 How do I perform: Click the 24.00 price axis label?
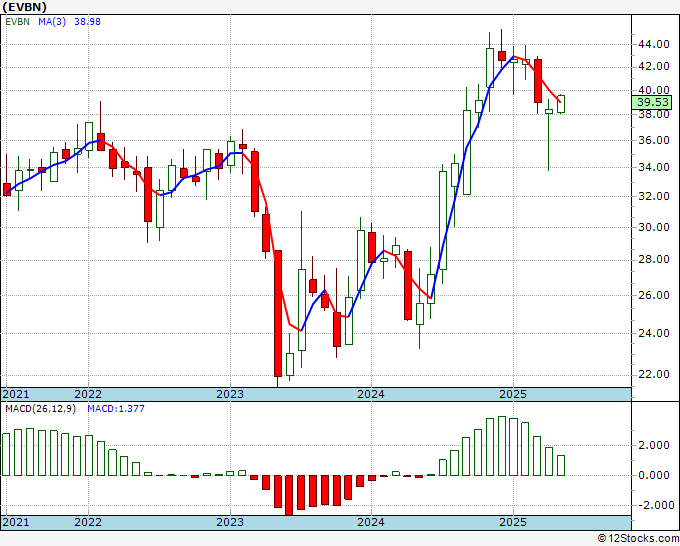pyautogui.click(x=654, y=333)
